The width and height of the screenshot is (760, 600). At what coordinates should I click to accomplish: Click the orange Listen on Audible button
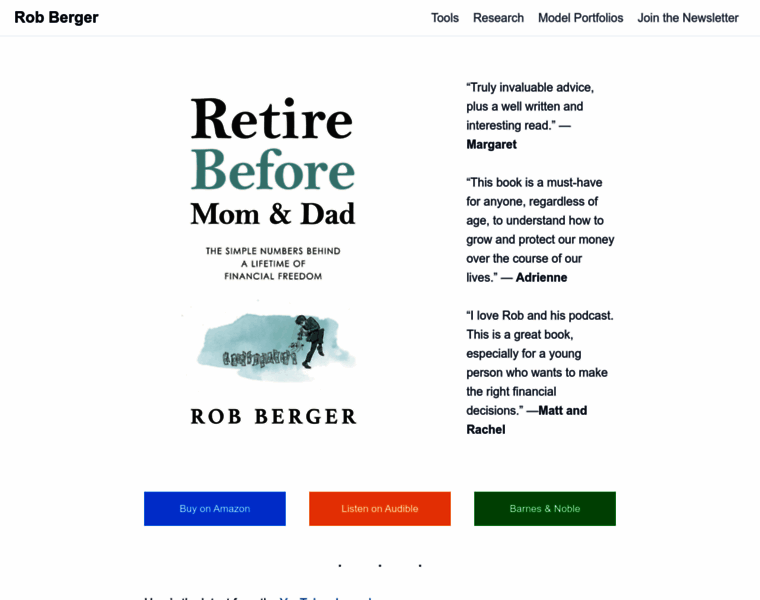[x=380, y=508]
